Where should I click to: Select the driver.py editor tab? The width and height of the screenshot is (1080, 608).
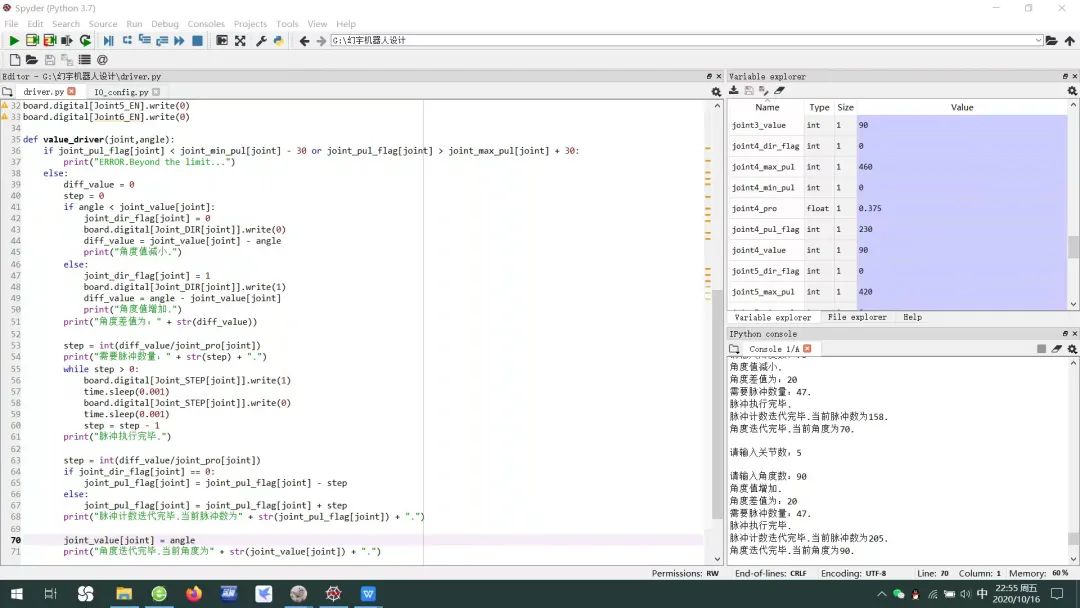(x=43, y=92)
